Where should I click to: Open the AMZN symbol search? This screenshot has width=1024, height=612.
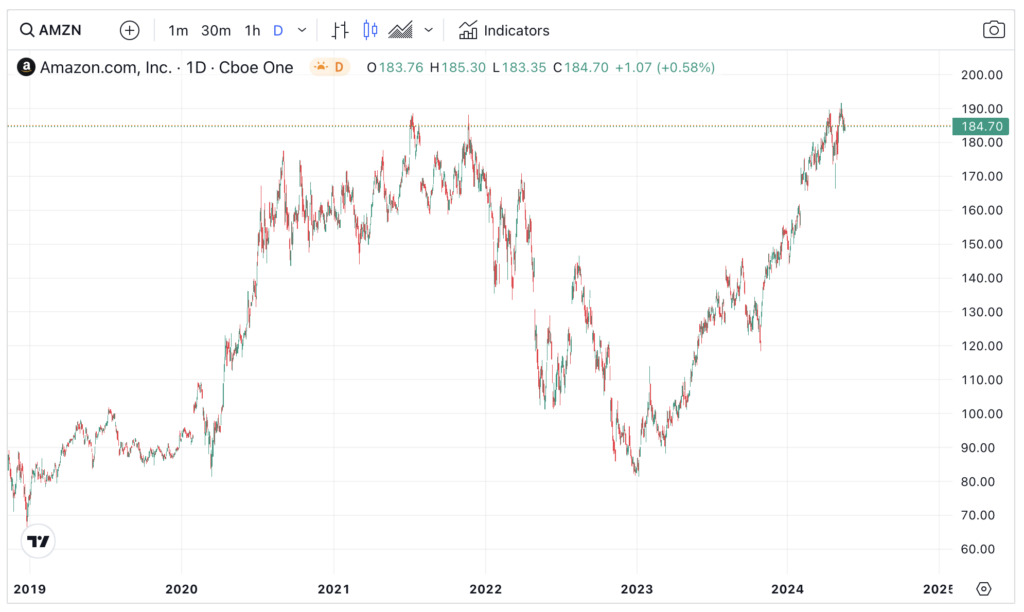[x=51, y=30]
